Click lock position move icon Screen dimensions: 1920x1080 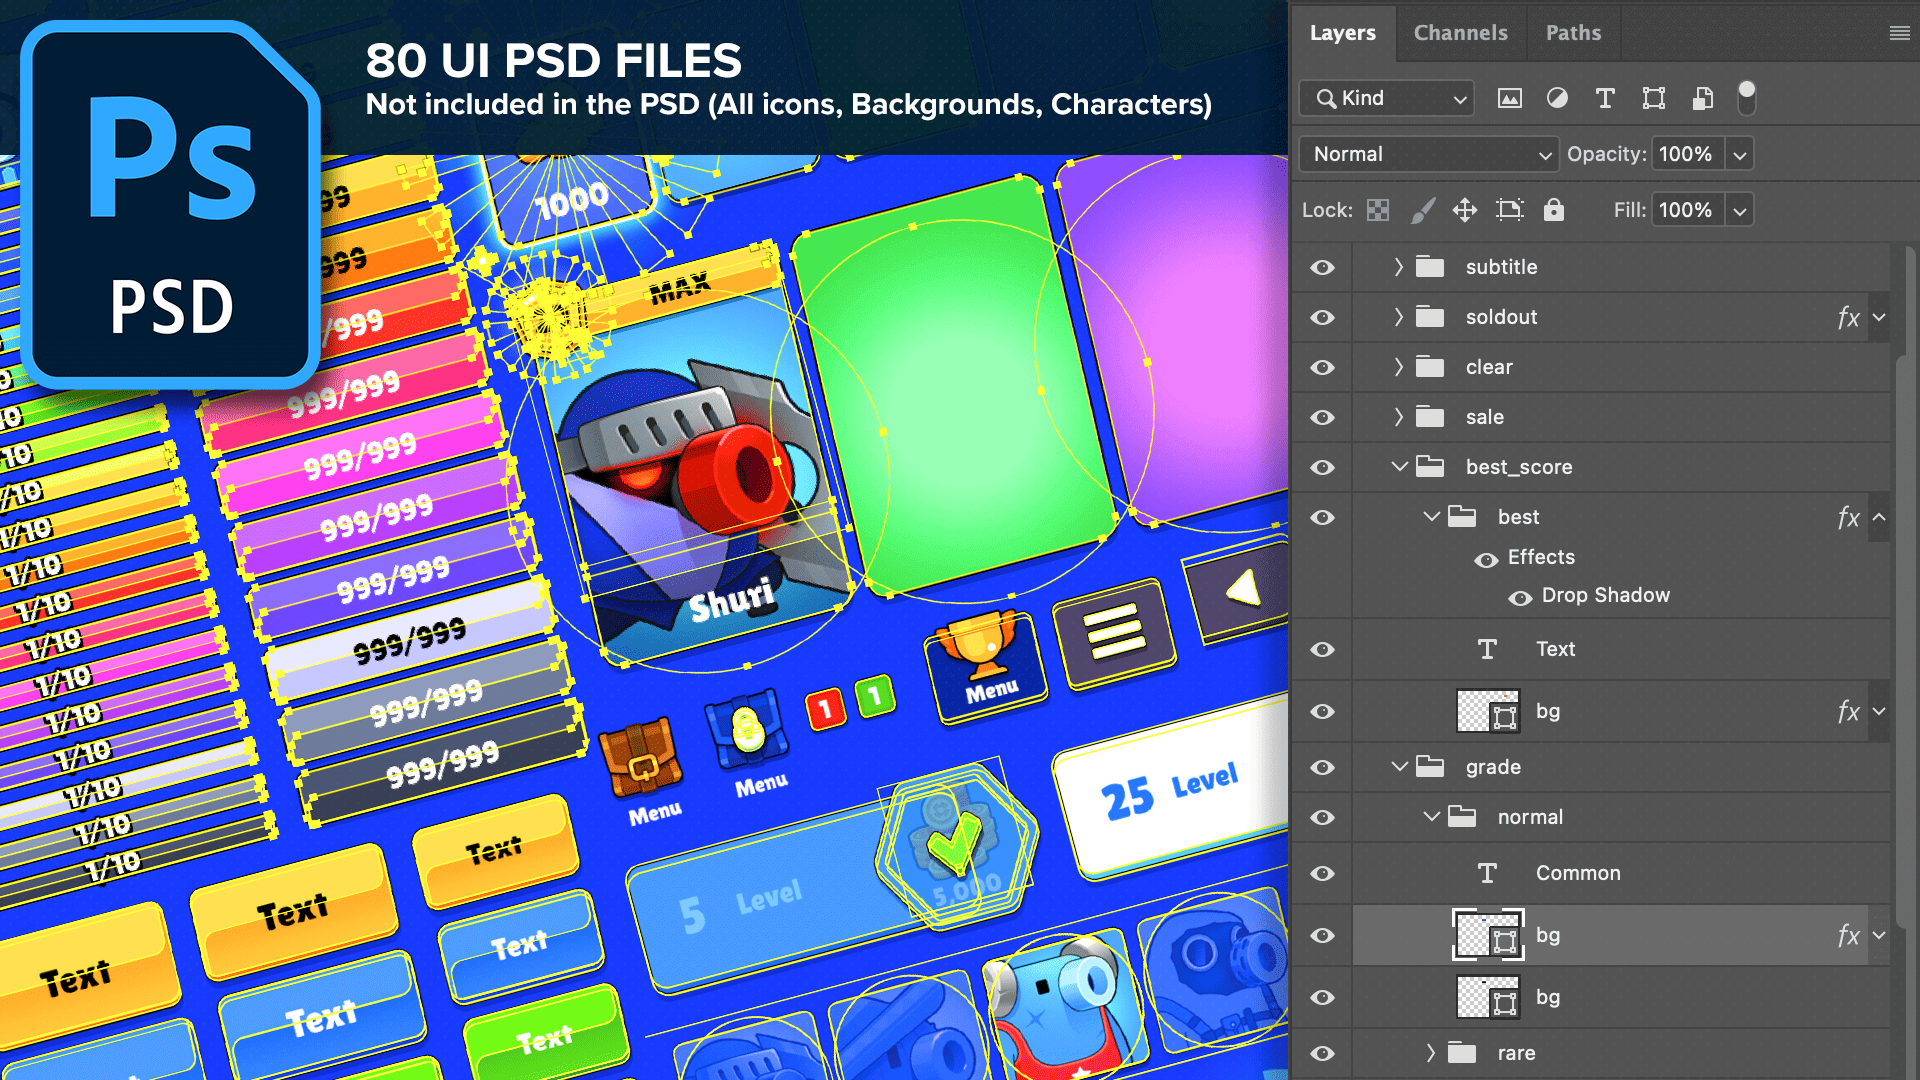tap(1465, 210)
